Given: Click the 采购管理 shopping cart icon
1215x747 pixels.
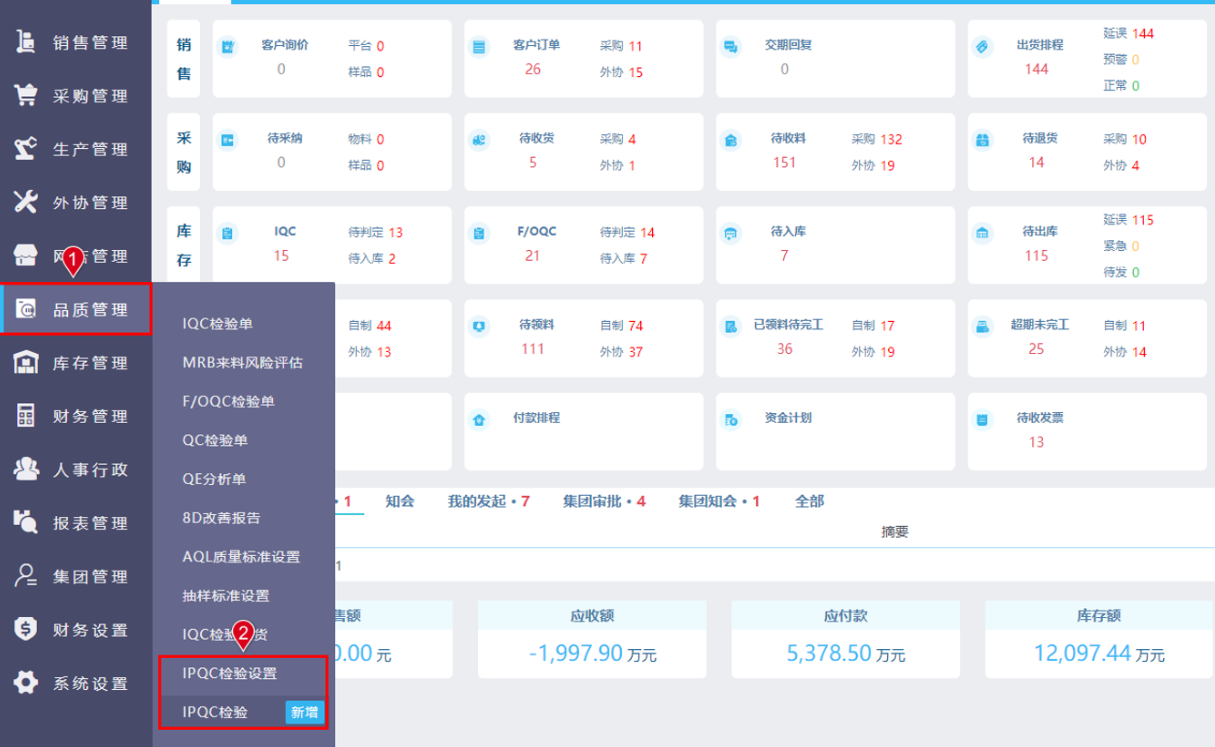Looking at the screenshot, I should click(x=25, y=96).
